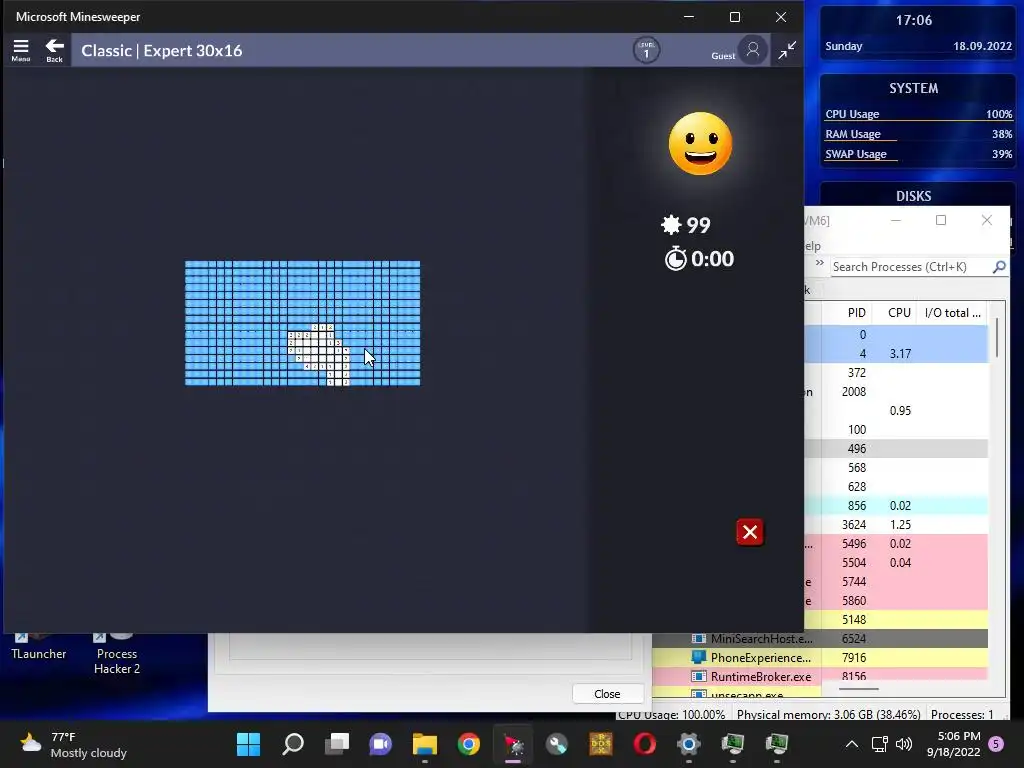Open the DOSBox taskbar icon
Viewport: 1024px width, 768px height.
tap(601, 744)
